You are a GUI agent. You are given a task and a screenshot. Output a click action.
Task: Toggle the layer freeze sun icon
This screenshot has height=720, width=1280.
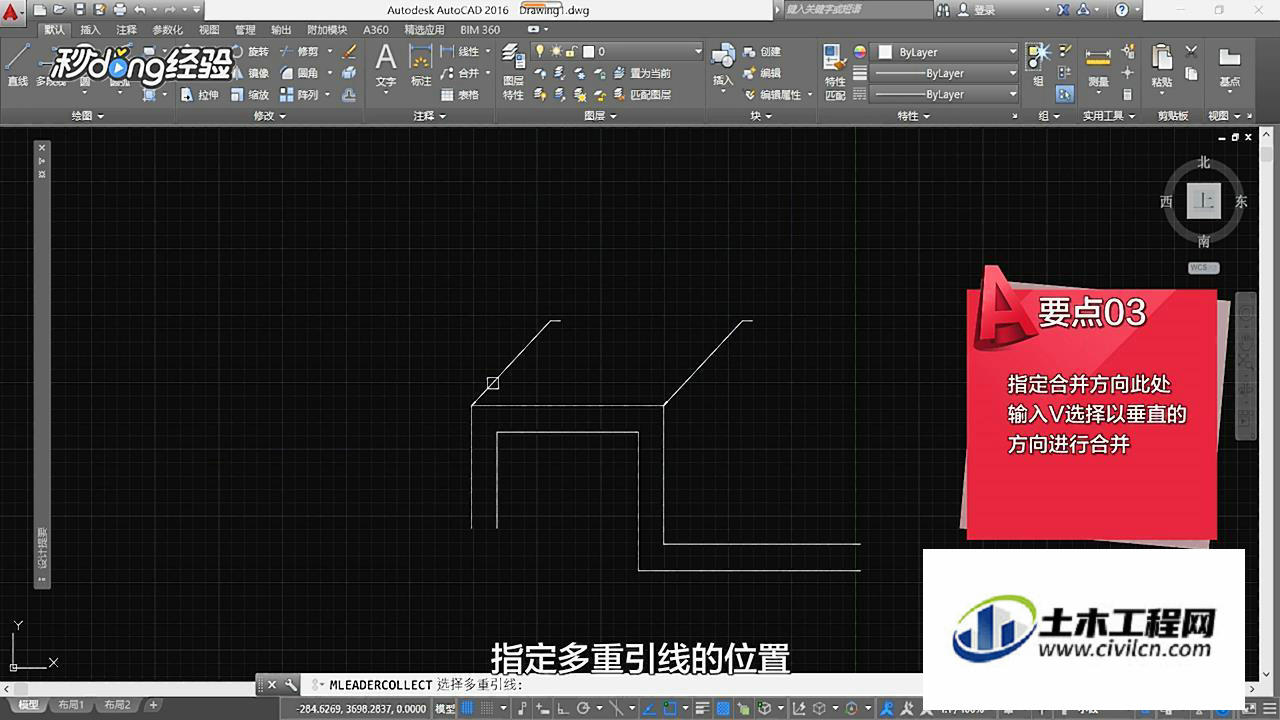556,51
